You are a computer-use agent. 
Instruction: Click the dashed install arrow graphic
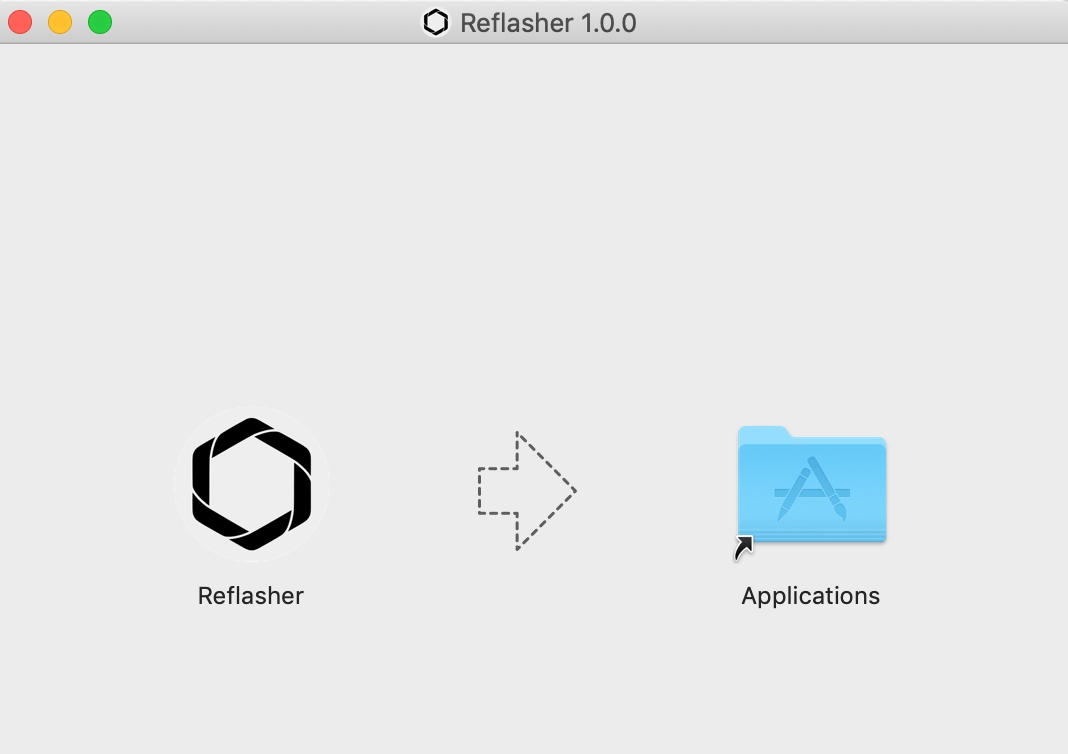coord(527,490)
